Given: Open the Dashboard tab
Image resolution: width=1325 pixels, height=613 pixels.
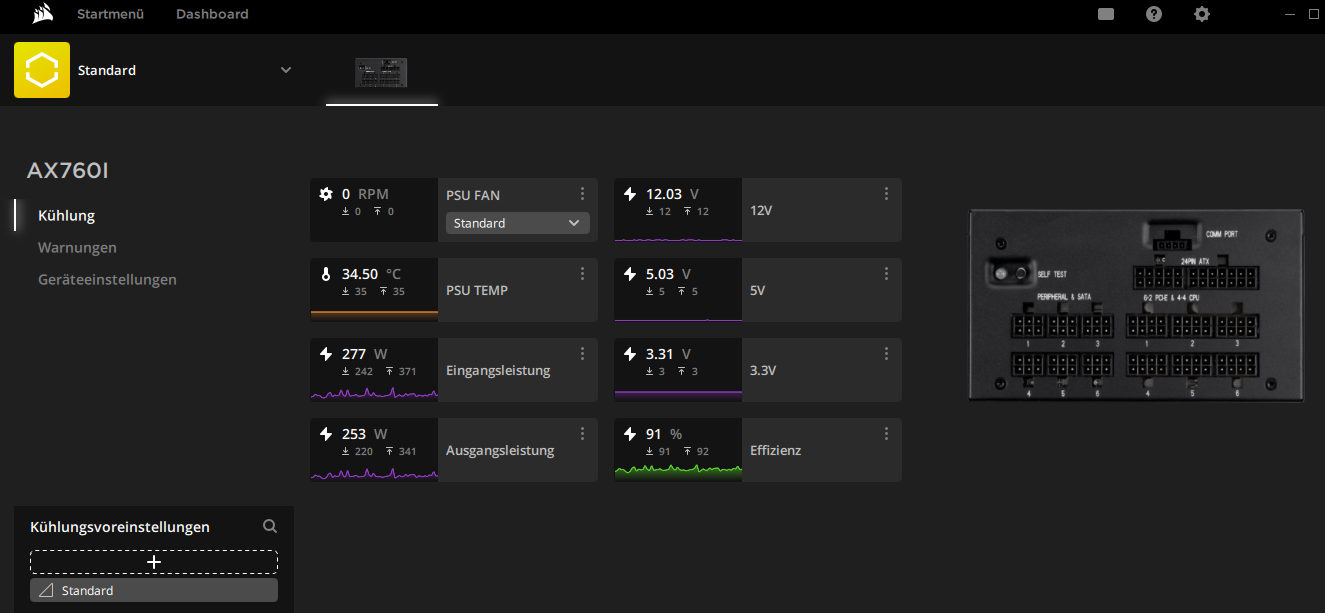Looking at the screenshot, I should point(212,14).
